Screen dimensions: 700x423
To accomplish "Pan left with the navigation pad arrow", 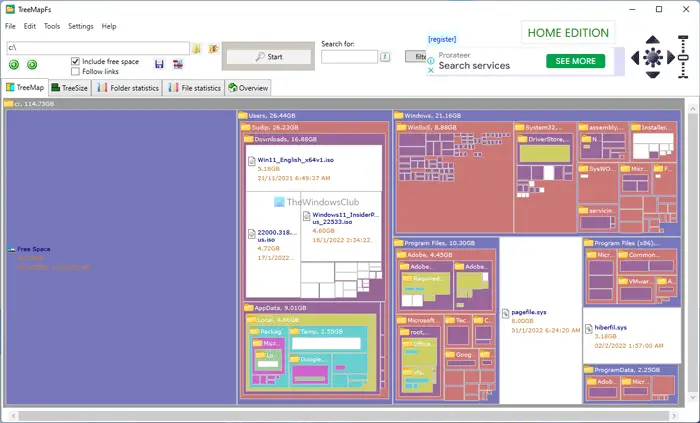I will tap(635, 57).
